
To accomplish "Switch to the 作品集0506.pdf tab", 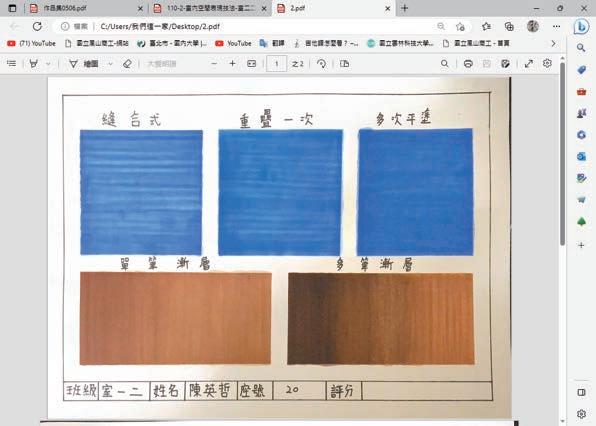I will [x=83, y=8].
